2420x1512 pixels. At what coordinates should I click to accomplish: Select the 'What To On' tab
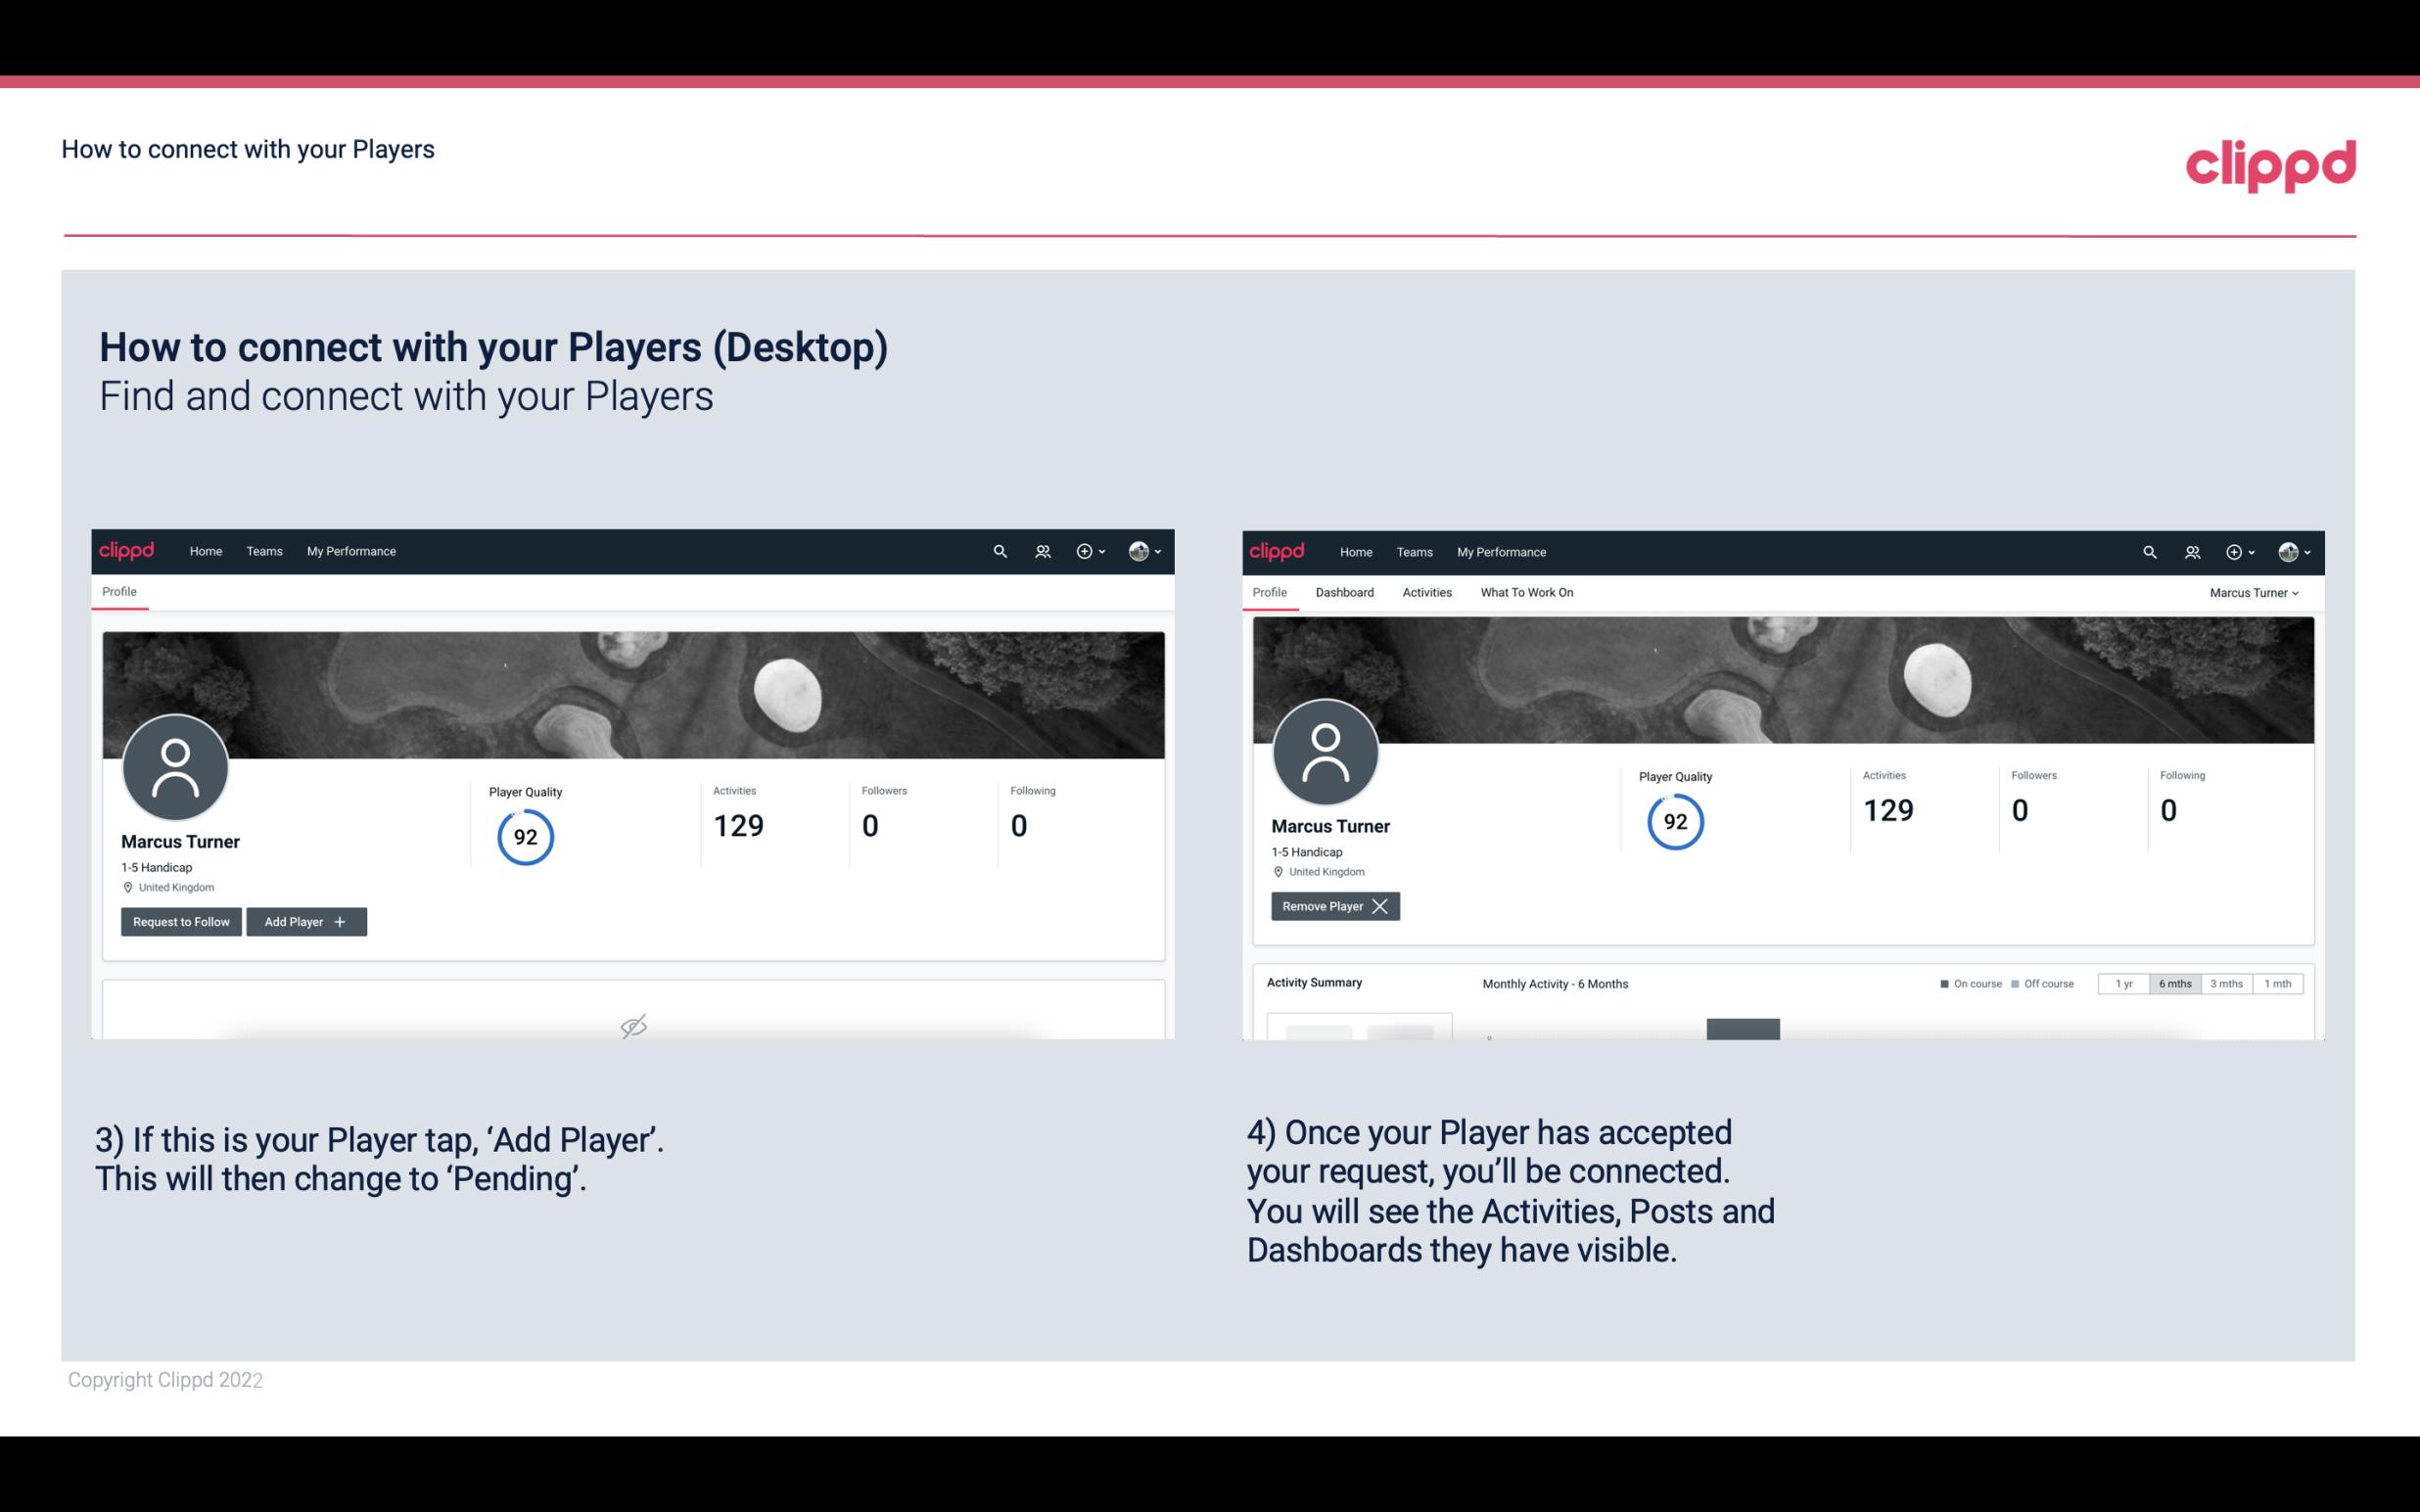coord(1526,592)
